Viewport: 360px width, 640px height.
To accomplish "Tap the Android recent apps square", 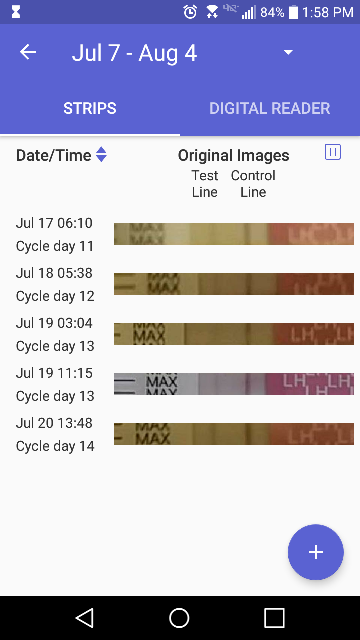I will (274, 618).
